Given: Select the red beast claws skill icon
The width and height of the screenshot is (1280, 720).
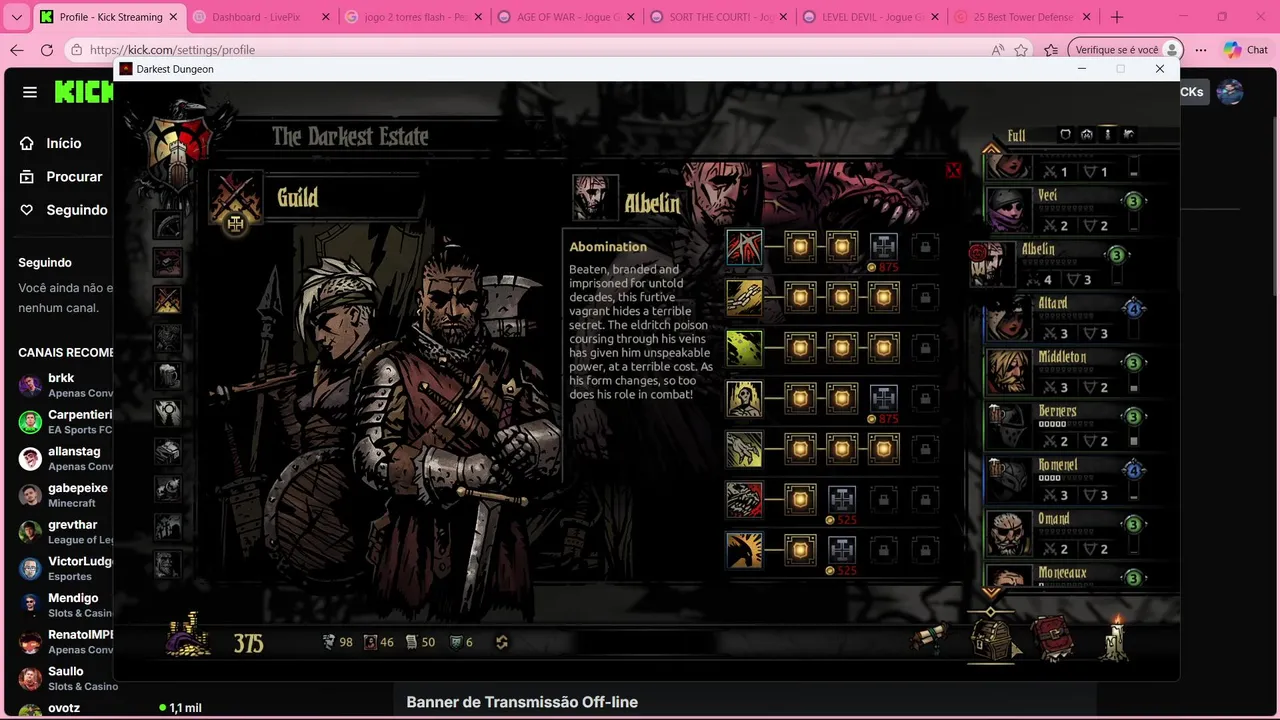Looking at the screenshot, I should click(x=744, y=499).
